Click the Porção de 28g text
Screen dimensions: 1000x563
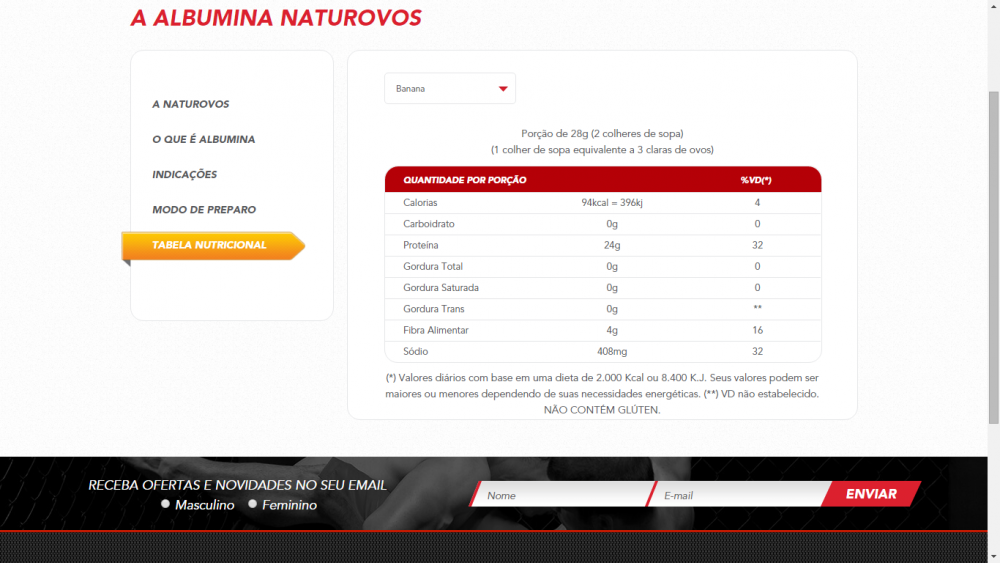tap(602, 134)
